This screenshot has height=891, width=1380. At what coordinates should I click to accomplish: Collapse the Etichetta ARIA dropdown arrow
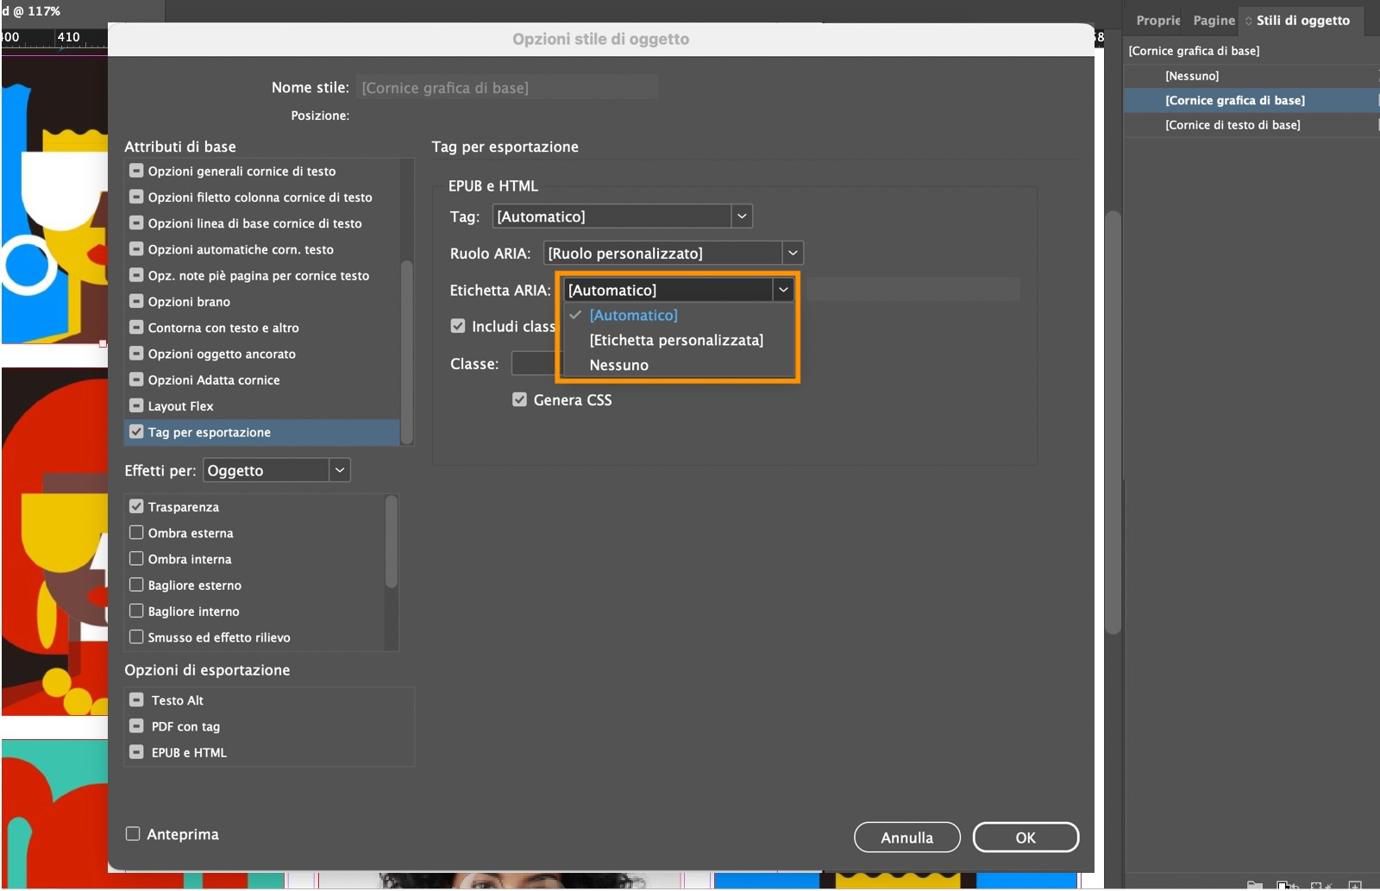click(x=783, y=290)
